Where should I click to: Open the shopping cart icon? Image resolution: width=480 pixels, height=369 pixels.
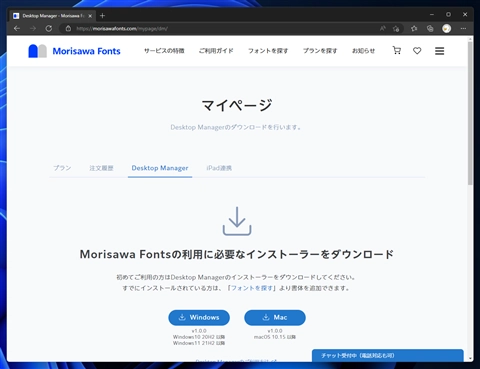pos(397,50)
